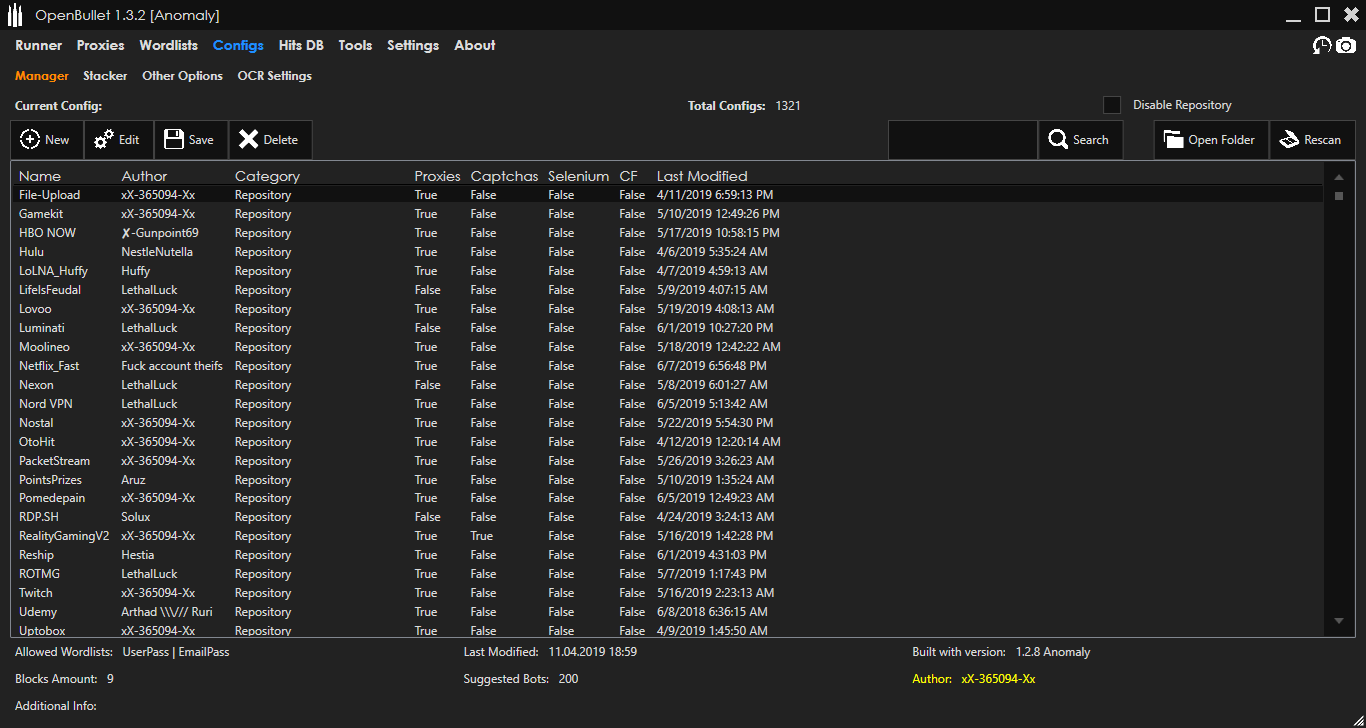Go to the Hits DB tab
The height and width of the screenshot is (728, 1366).
[x=301, y=45]
